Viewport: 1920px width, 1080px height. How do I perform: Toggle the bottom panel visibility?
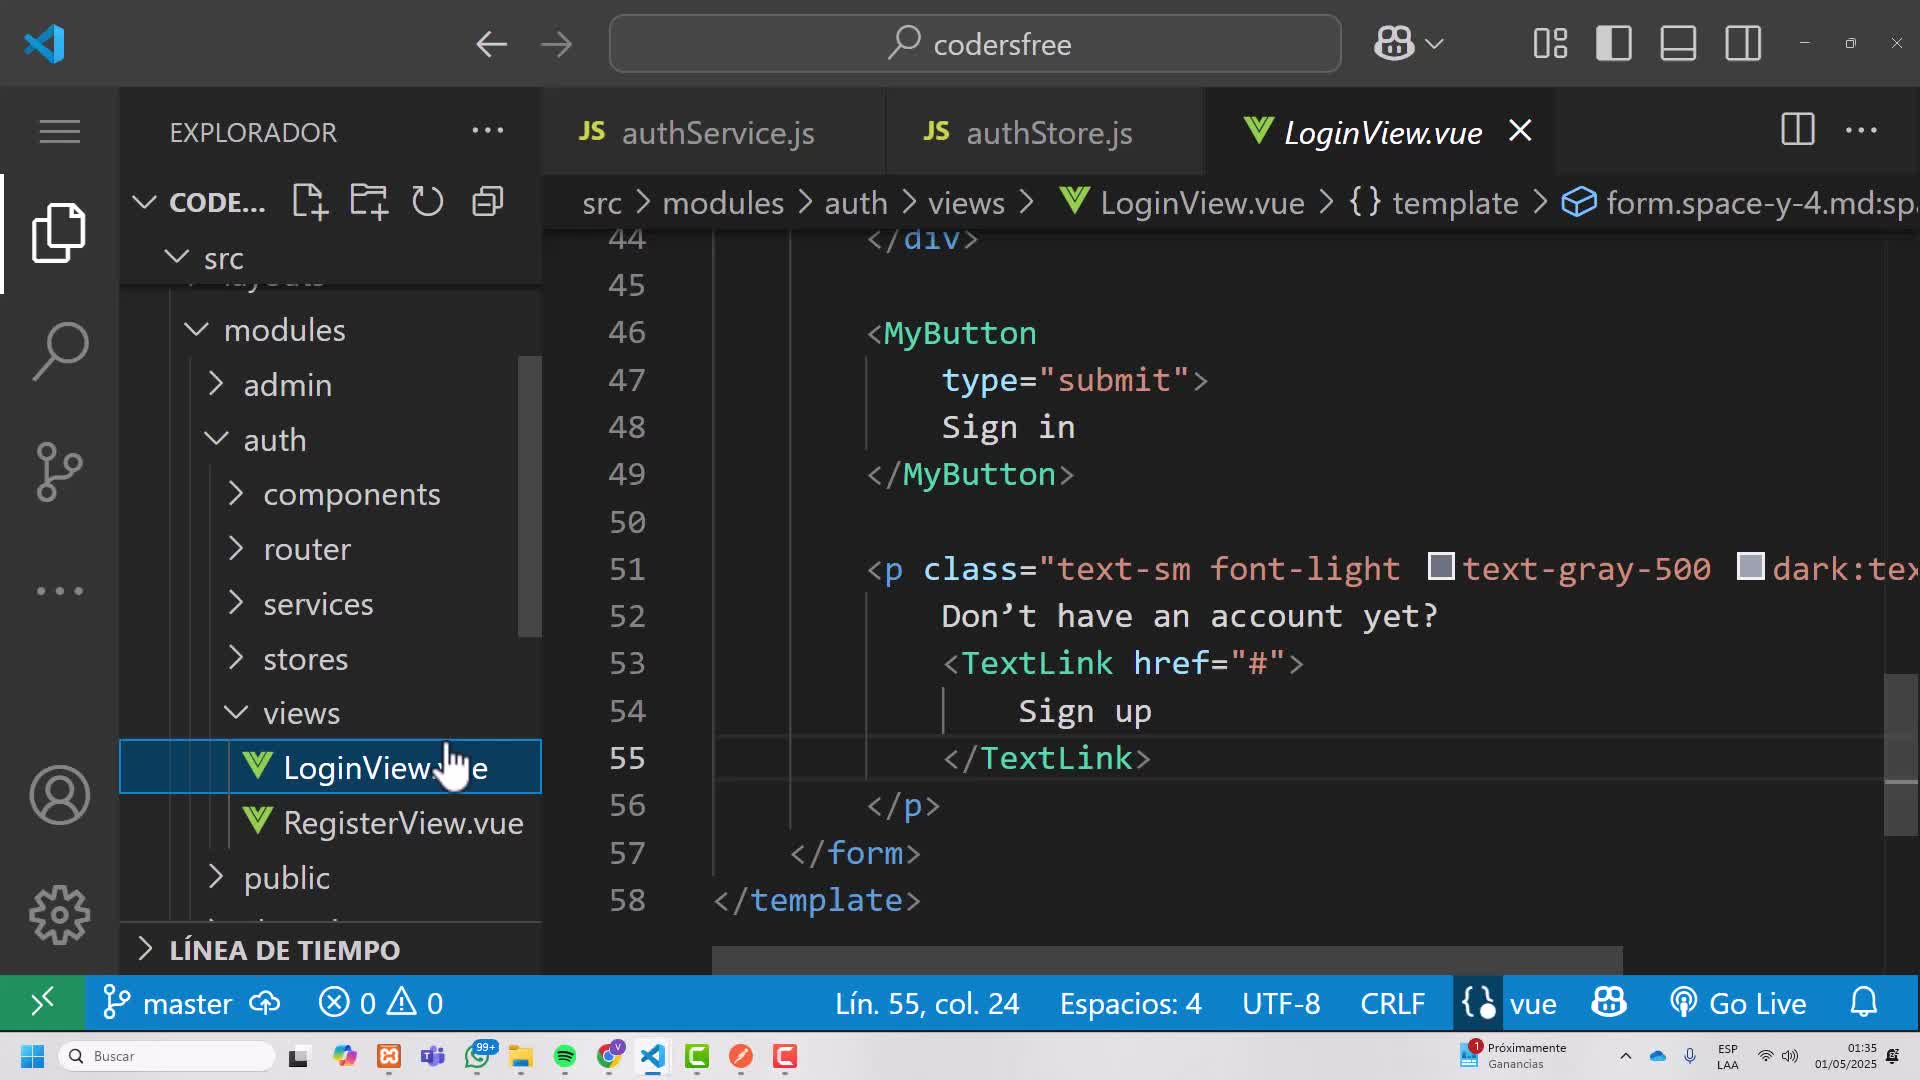click(1678, 44)
